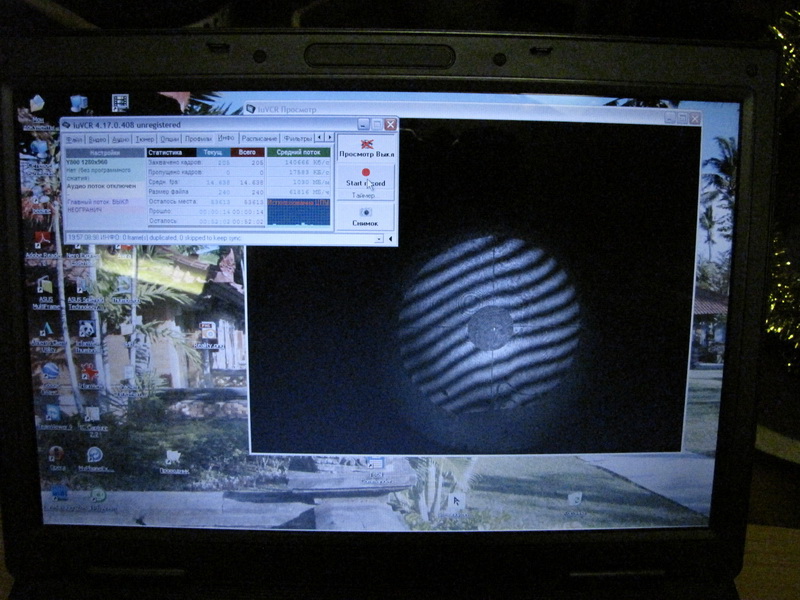Viewport: 800px width, 600px height.
Task: Open the Reality.png desktop file
Action: click(208, 336)
